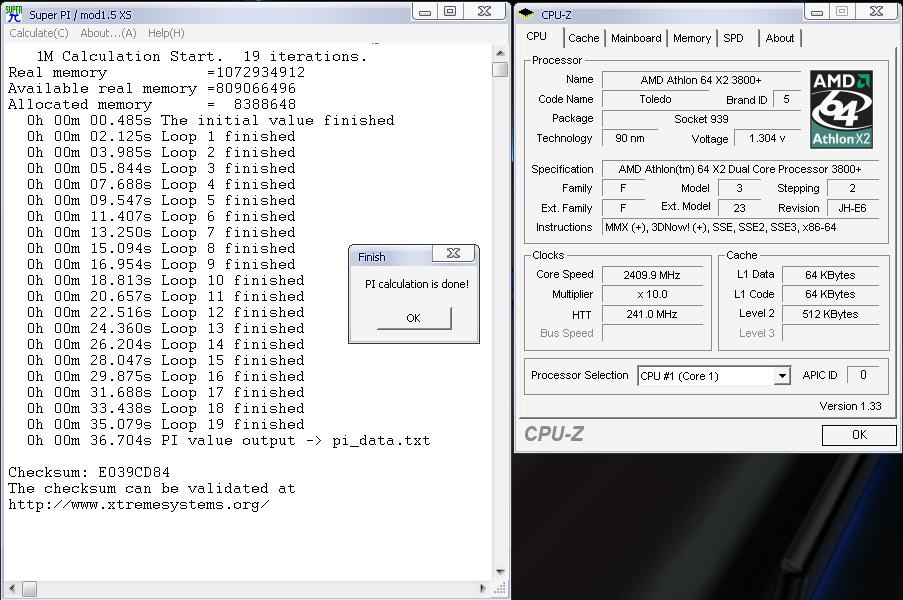The width and height of the screenshot is (903, 600).
Task: Click the Package value Socket 939
Action: [x=701, y=119]
